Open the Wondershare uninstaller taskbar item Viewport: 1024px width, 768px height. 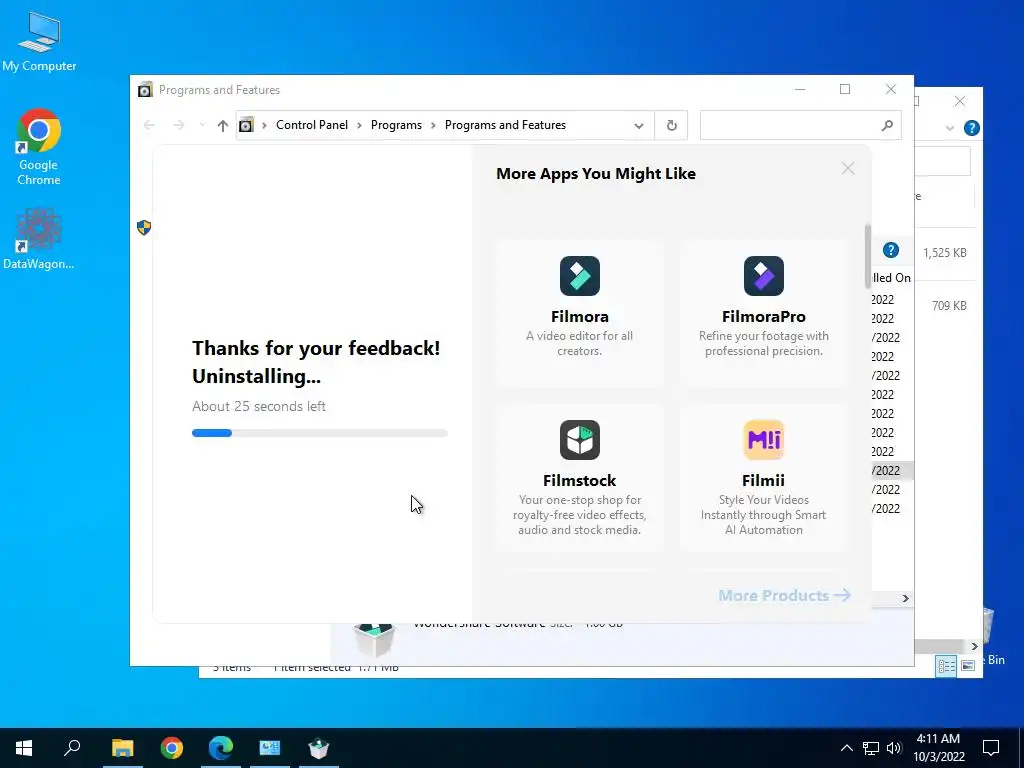point(319,748)
